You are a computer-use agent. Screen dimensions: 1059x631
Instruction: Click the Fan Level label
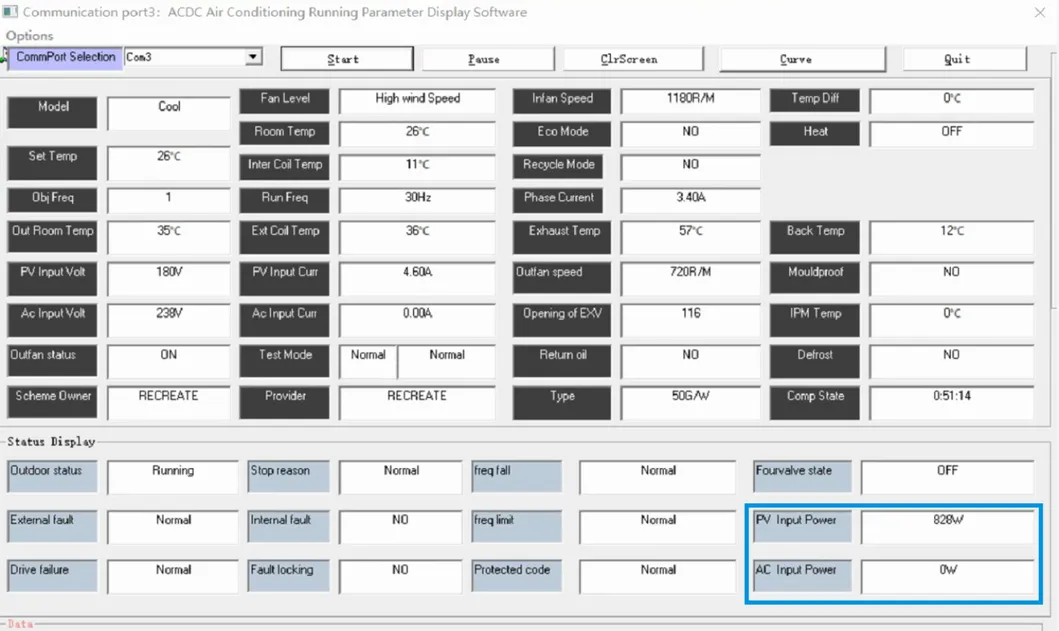coord(285,99)
